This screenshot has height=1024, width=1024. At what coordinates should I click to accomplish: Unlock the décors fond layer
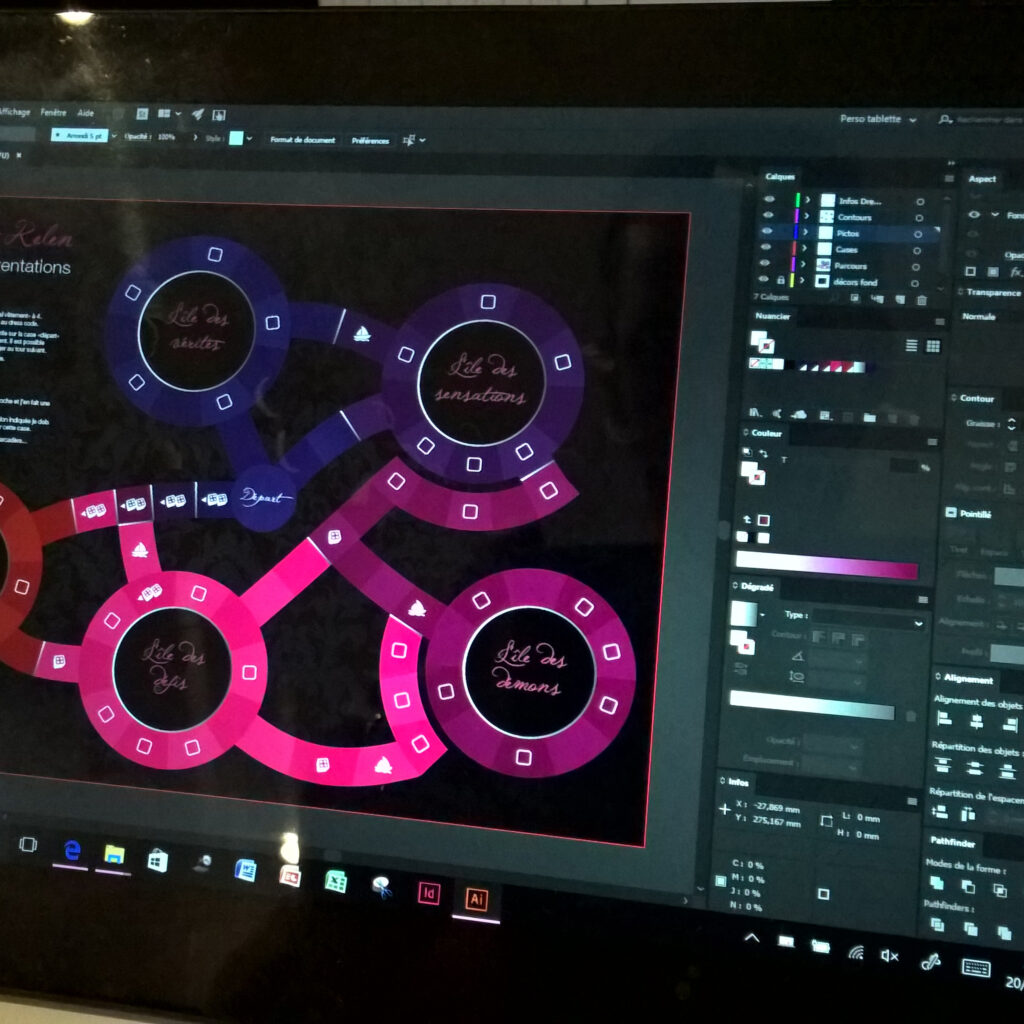[x=780, y=280]
